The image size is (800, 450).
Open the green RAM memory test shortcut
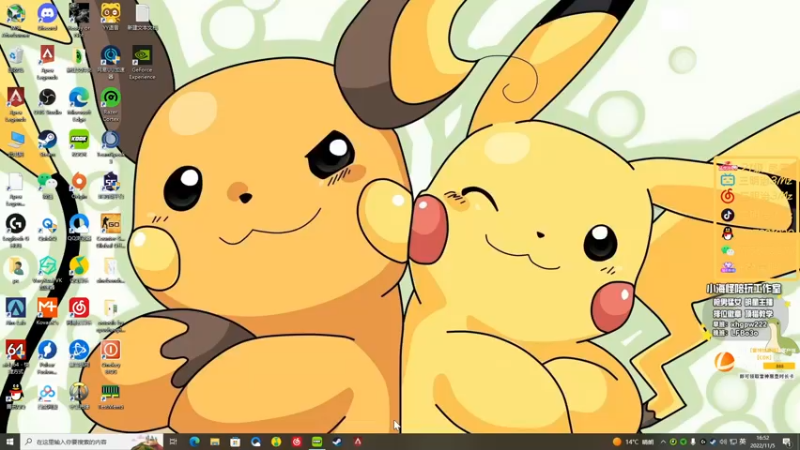pos(110,396)
